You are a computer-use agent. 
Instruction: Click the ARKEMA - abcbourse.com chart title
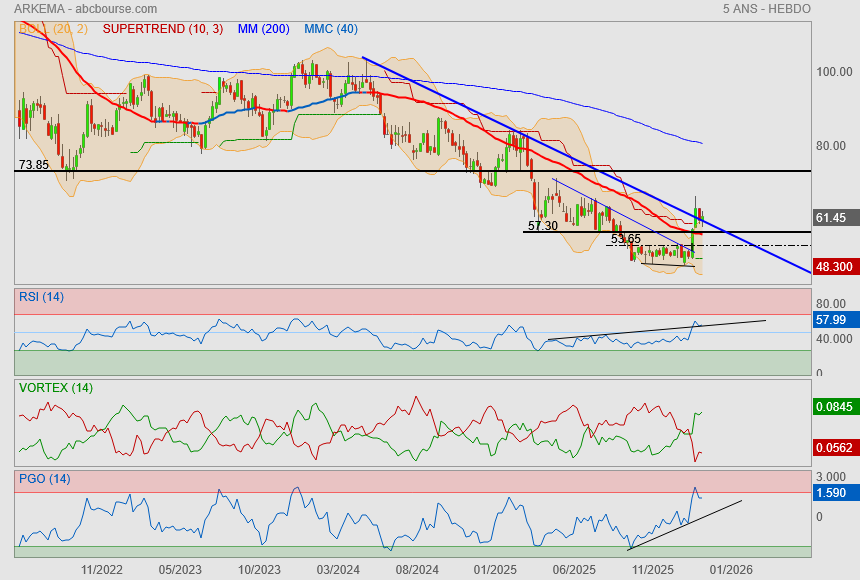pyautogui.click(x=87, y=9)
